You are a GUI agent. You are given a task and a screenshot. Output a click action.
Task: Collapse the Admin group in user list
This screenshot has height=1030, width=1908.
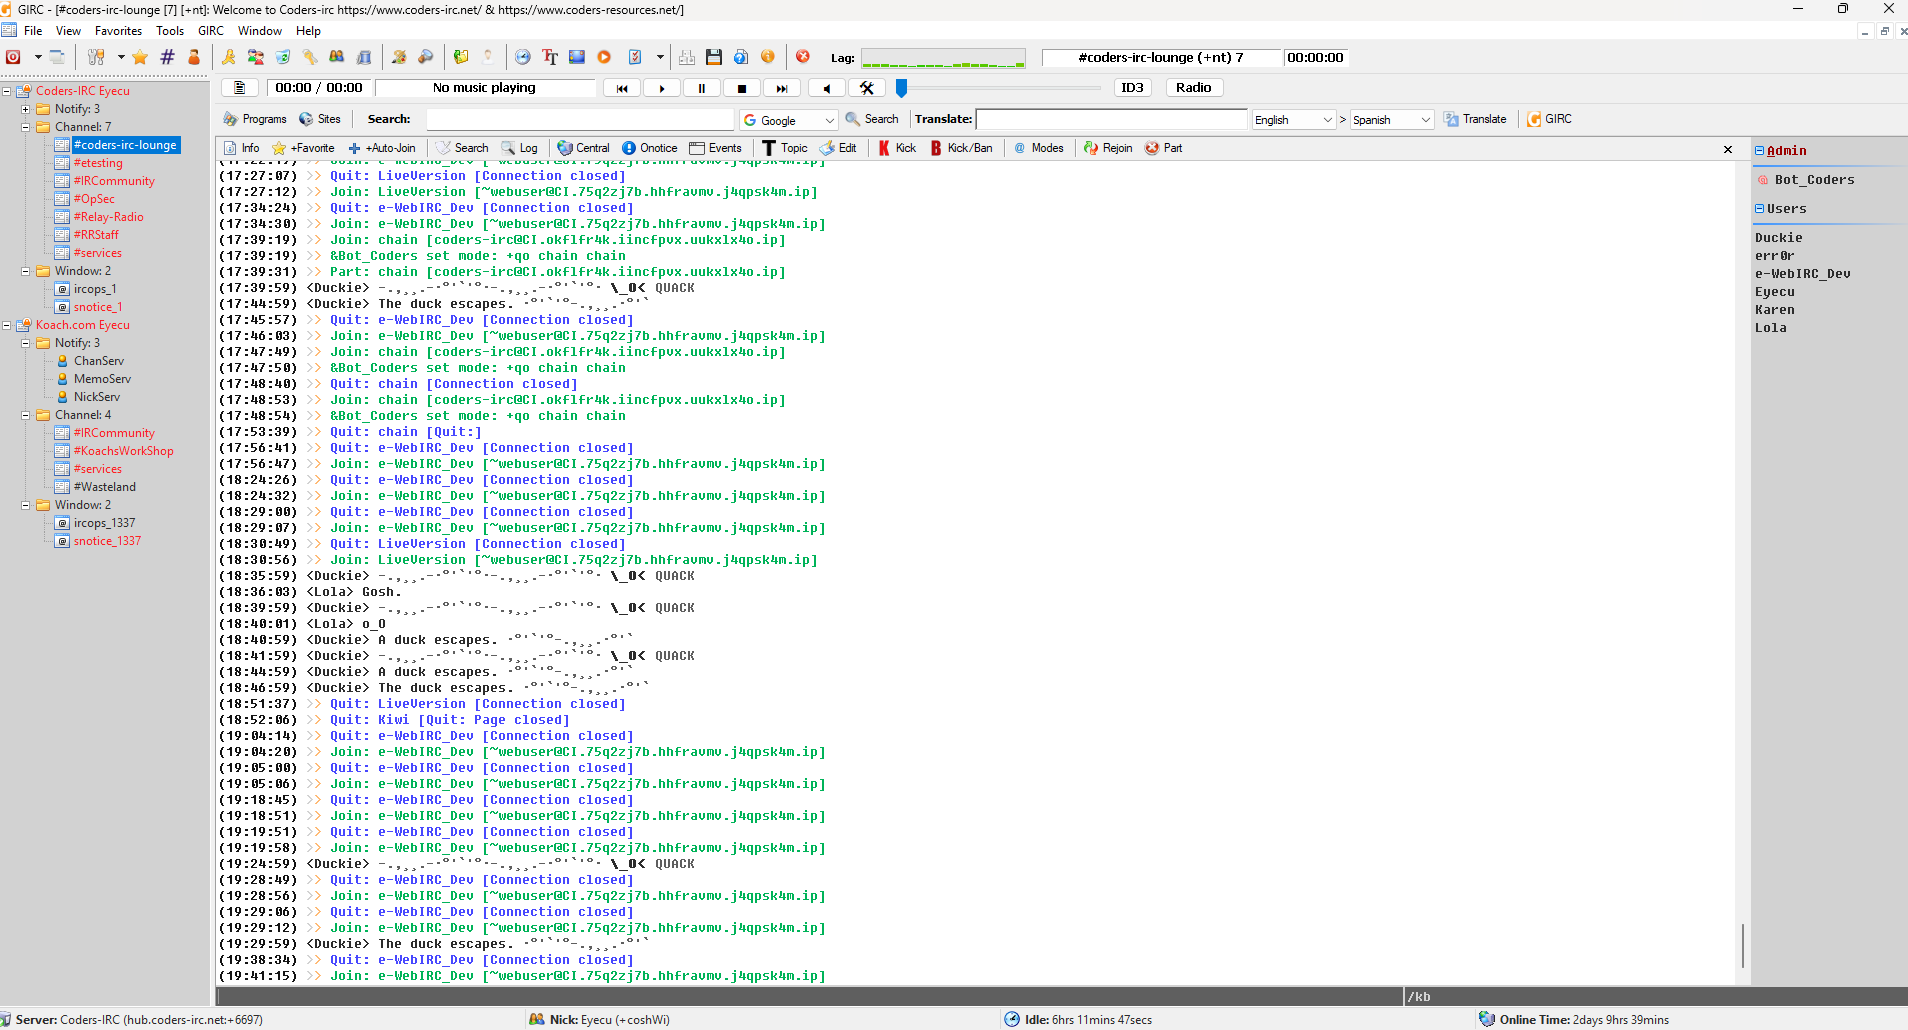[x=1759, y=151]
